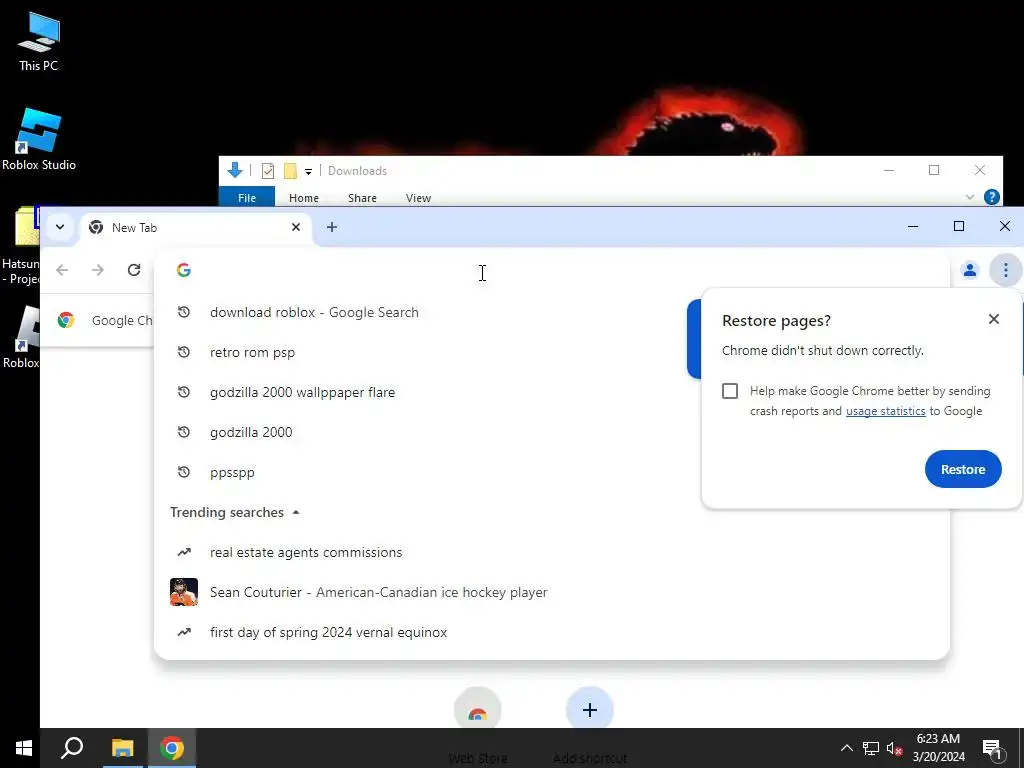This screenshot has width=1024, height=768.
Task: Select suggestion download roblox - Google Search
Action: (552, 312)
